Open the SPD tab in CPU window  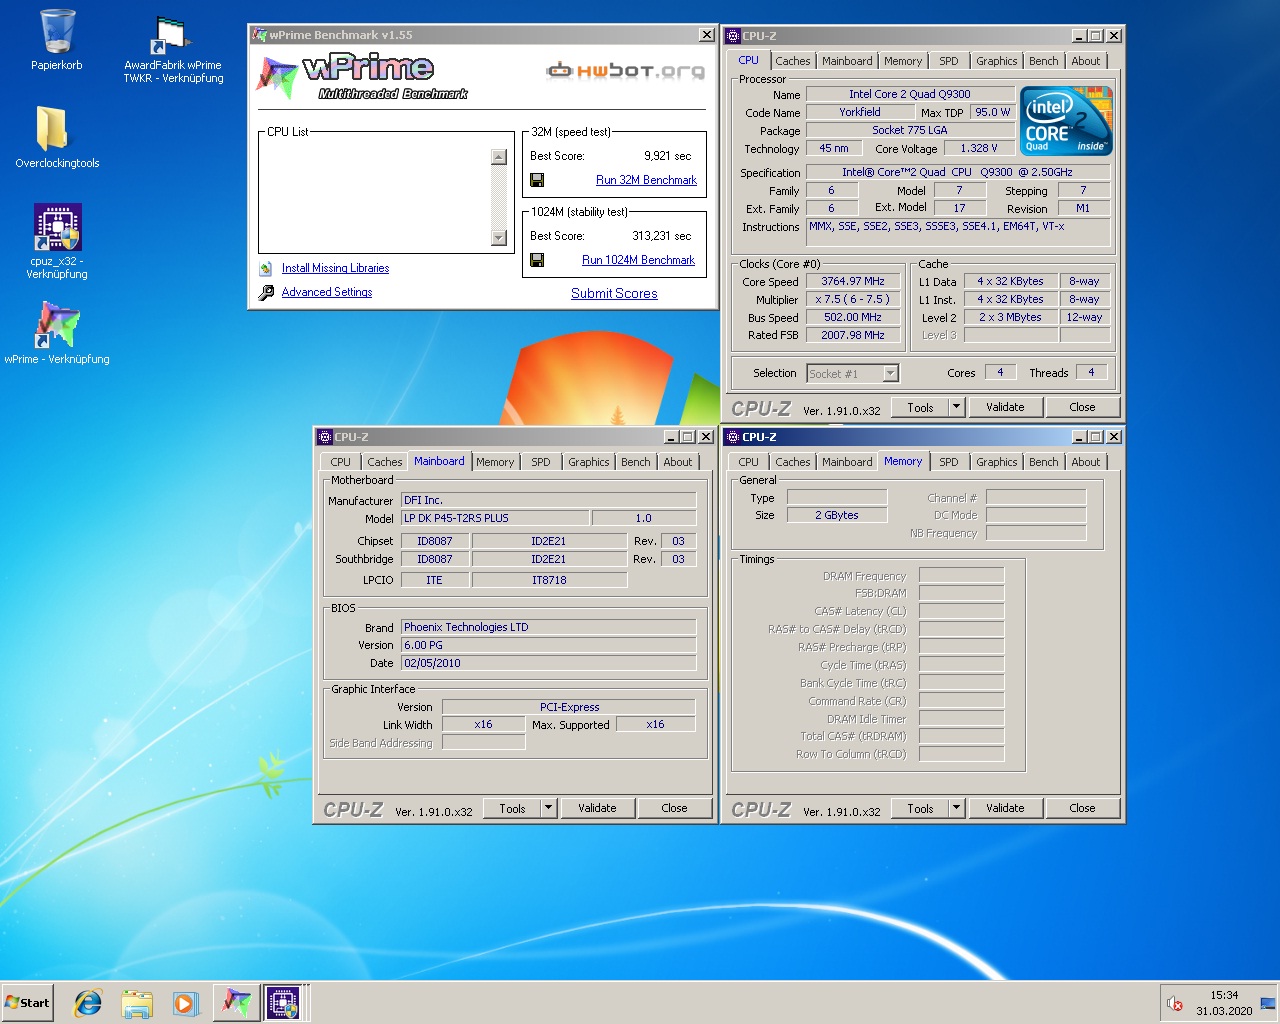949,61
